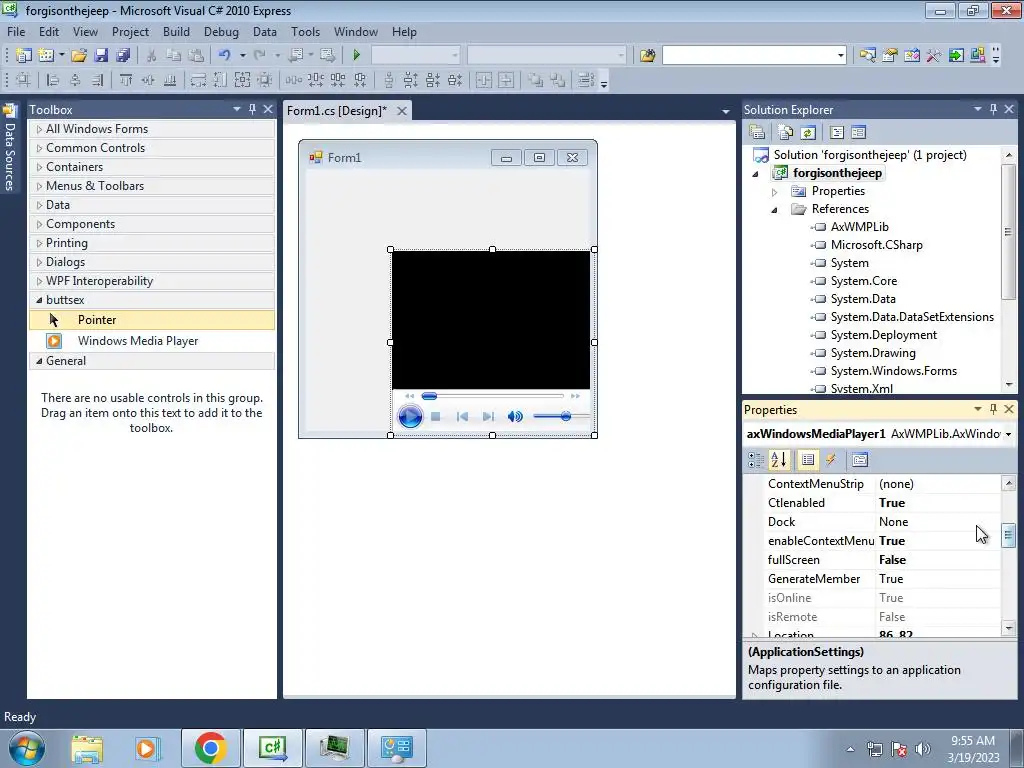Start debugging with the green play icon
This screenshot has width=1024, height=768.
tap(357, 56)
